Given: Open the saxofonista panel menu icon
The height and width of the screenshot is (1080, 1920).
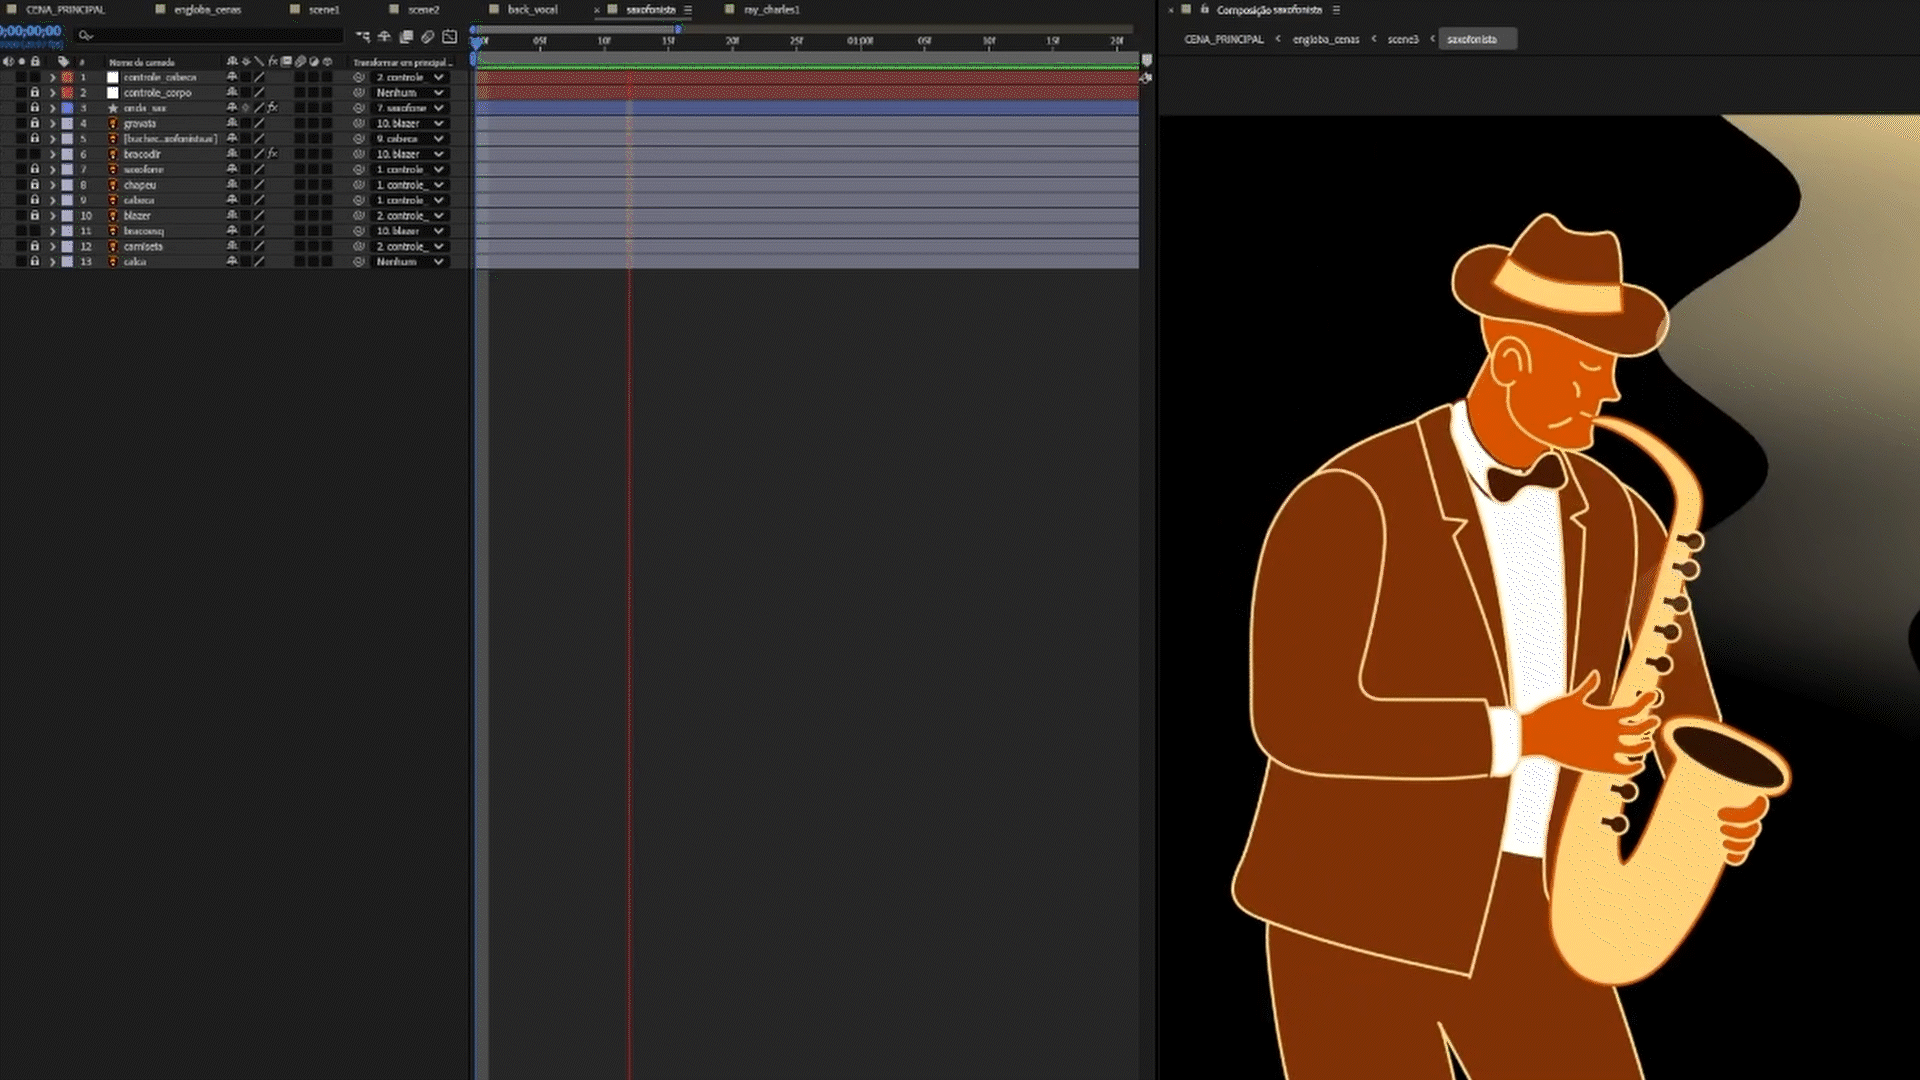Looking at the screenshot, I should click(688, 10).
